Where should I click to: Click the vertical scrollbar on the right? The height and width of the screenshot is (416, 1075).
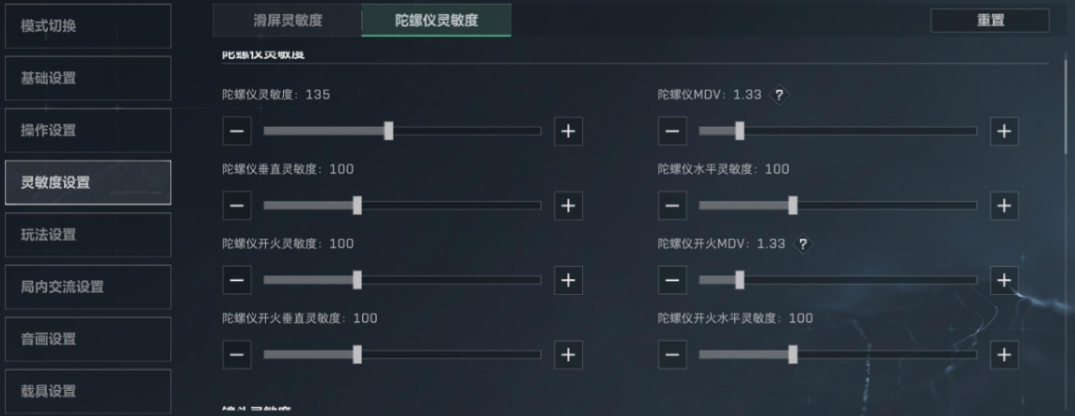(x=1067, y=106)
